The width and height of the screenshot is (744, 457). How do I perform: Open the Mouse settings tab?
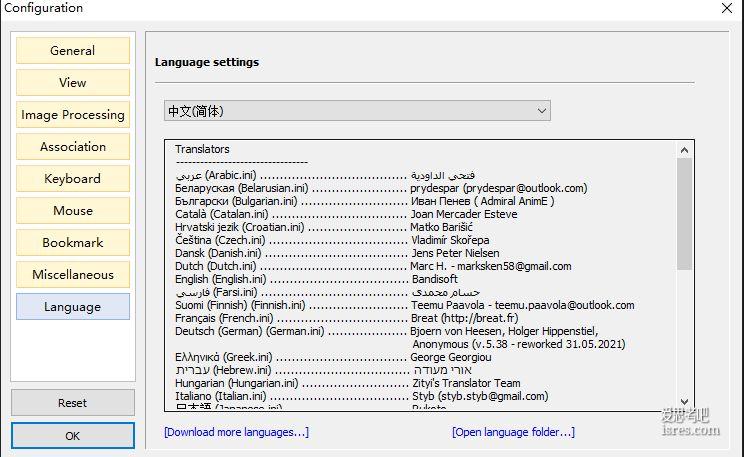(x=73, y=210)
